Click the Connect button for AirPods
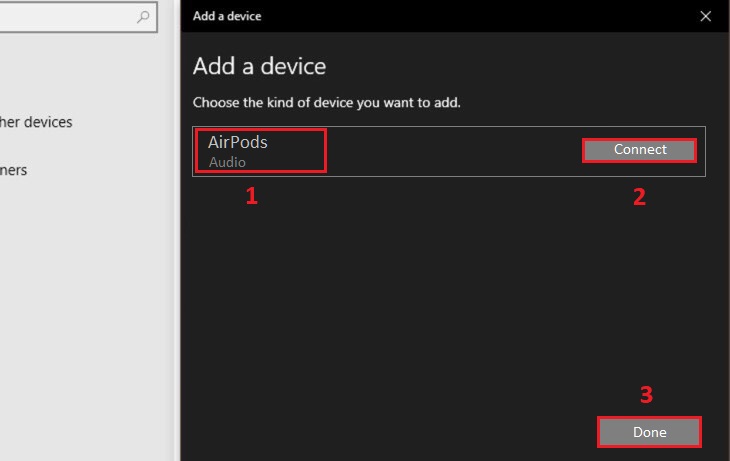 (x=639, y=150)
